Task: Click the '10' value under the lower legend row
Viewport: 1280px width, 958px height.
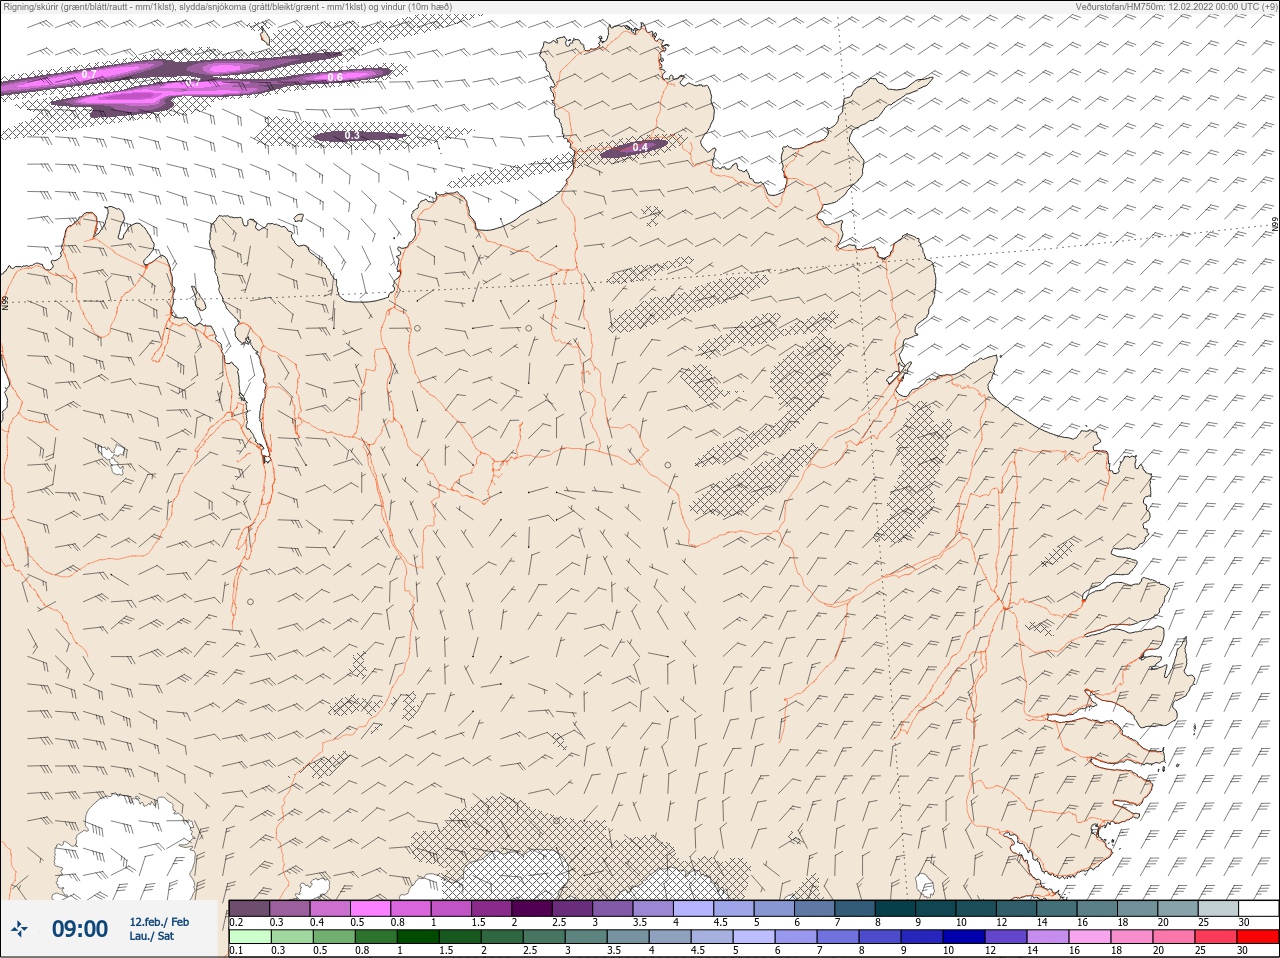Action: [x=948, y=950]
